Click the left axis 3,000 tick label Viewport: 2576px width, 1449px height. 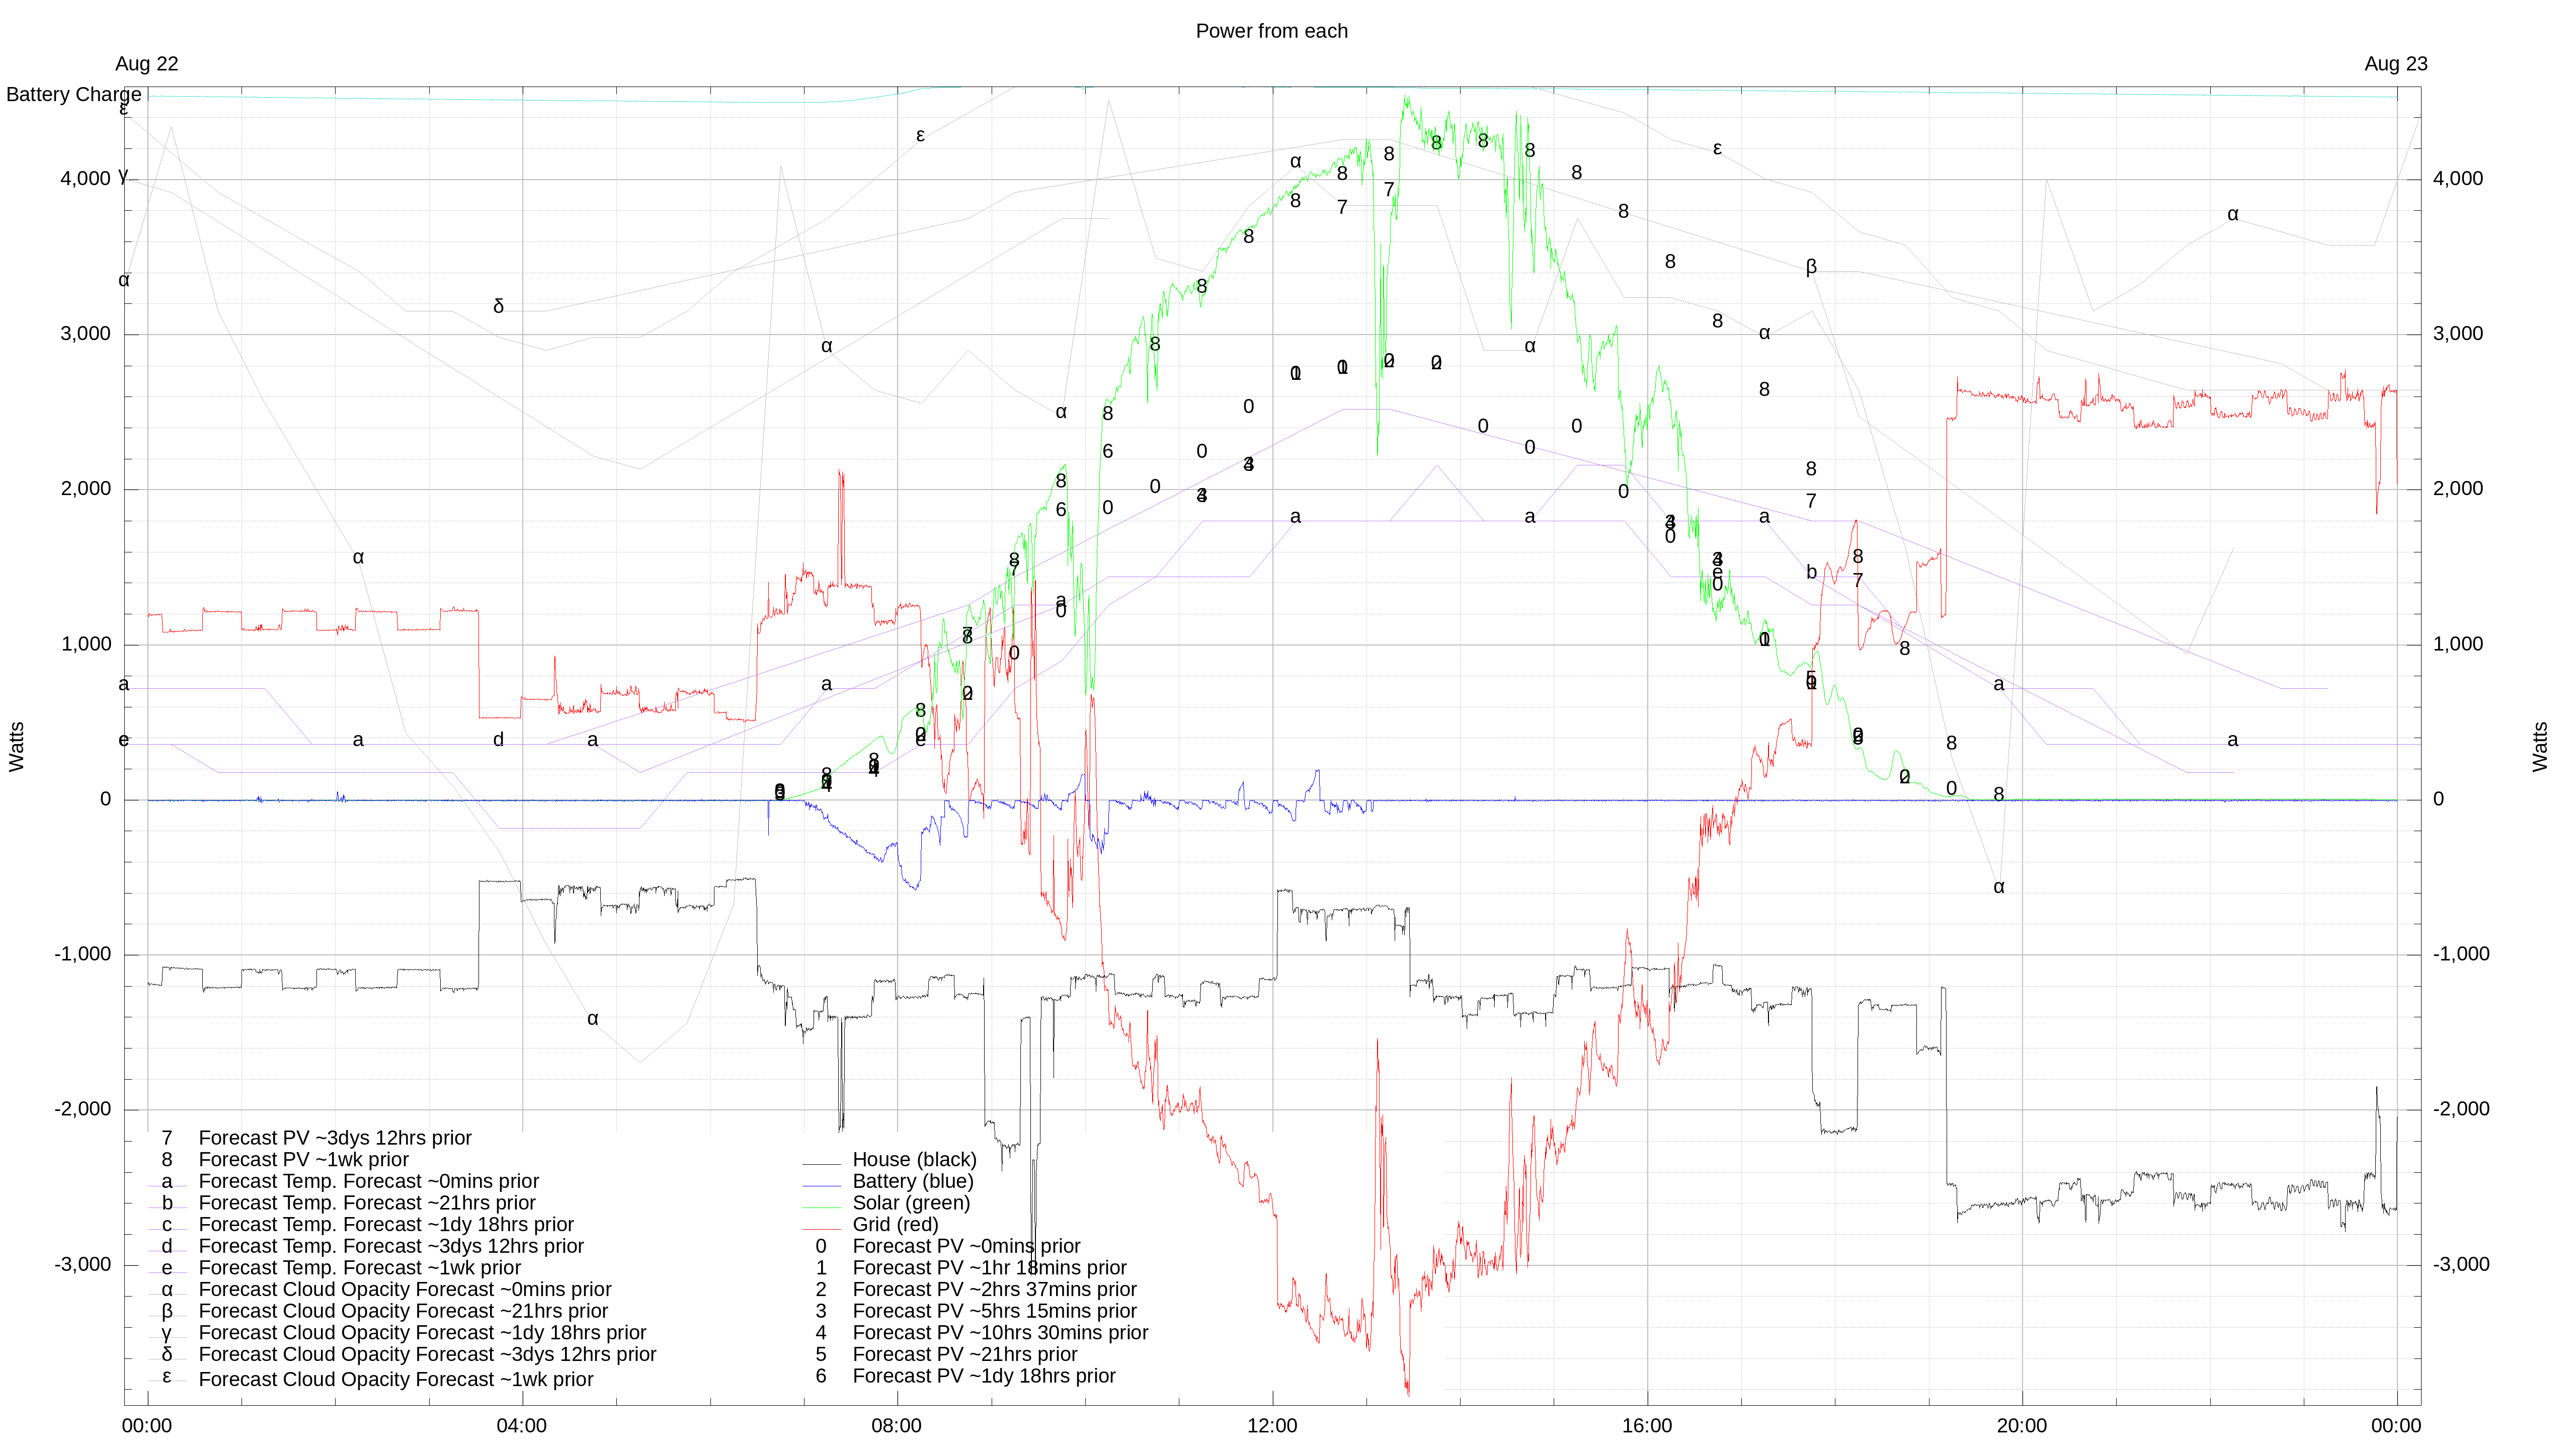pyautogui.click(x=85, y=334)
